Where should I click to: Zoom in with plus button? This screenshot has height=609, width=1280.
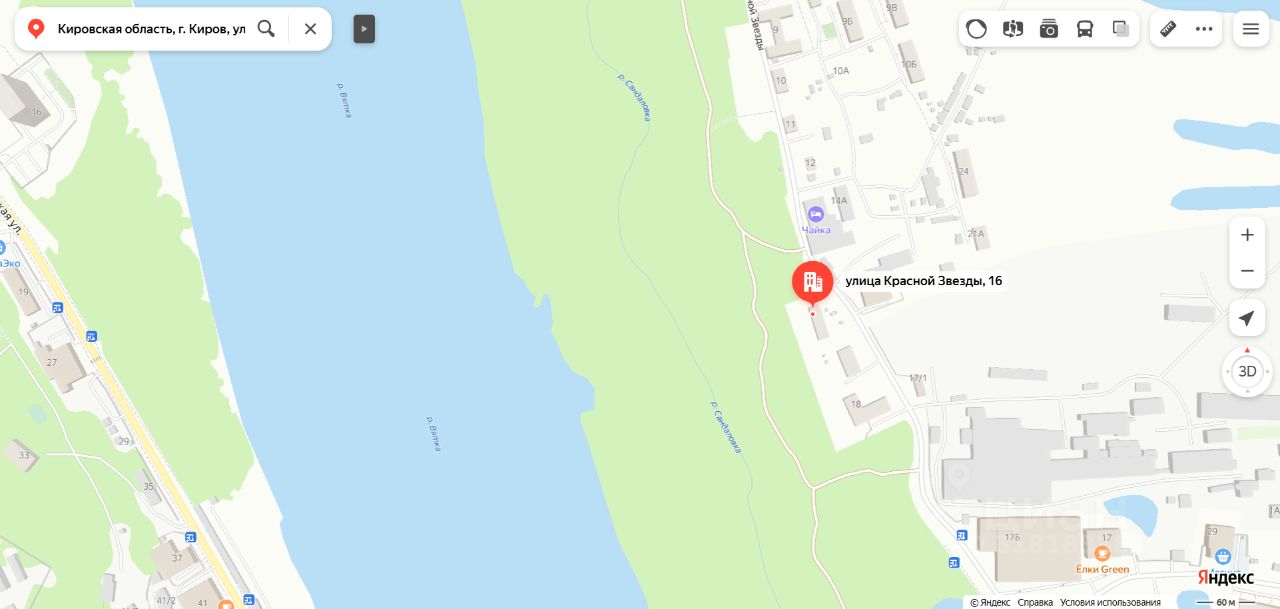1247,235
